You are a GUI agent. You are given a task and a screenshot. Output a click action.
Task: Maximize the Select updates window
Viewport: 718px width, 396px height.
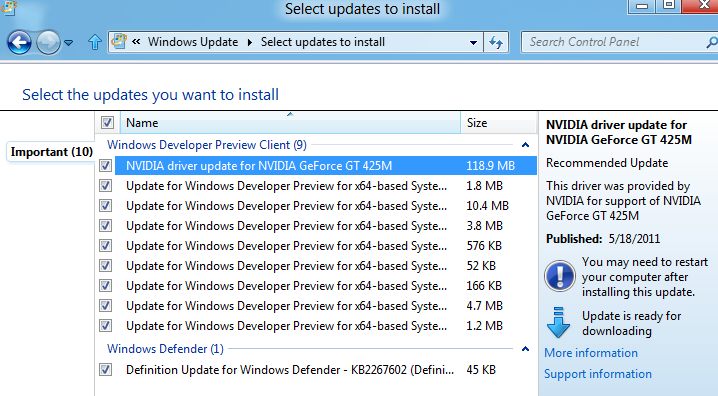tap(669, 6)
